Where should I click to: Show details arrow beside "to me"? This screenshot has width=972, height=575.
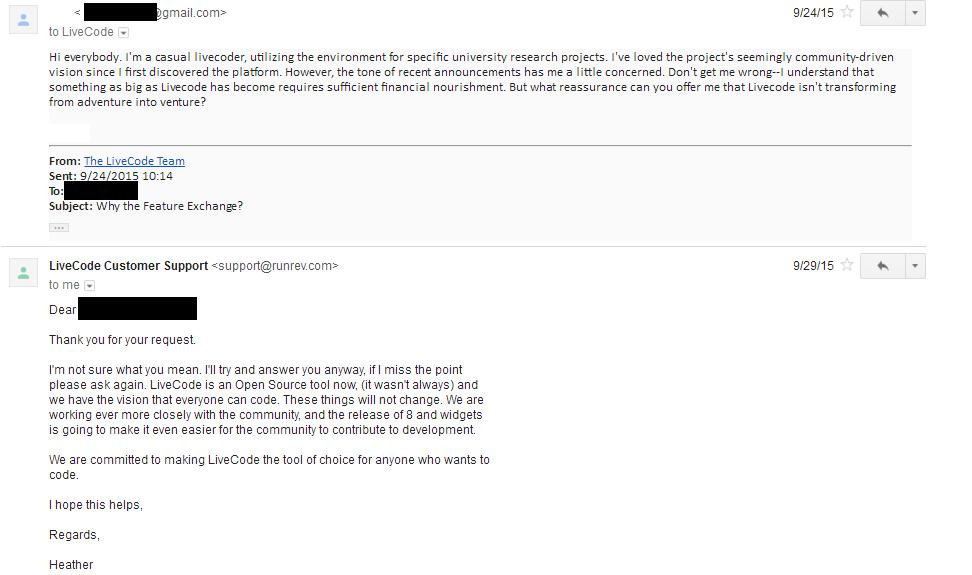click(89, 286)
